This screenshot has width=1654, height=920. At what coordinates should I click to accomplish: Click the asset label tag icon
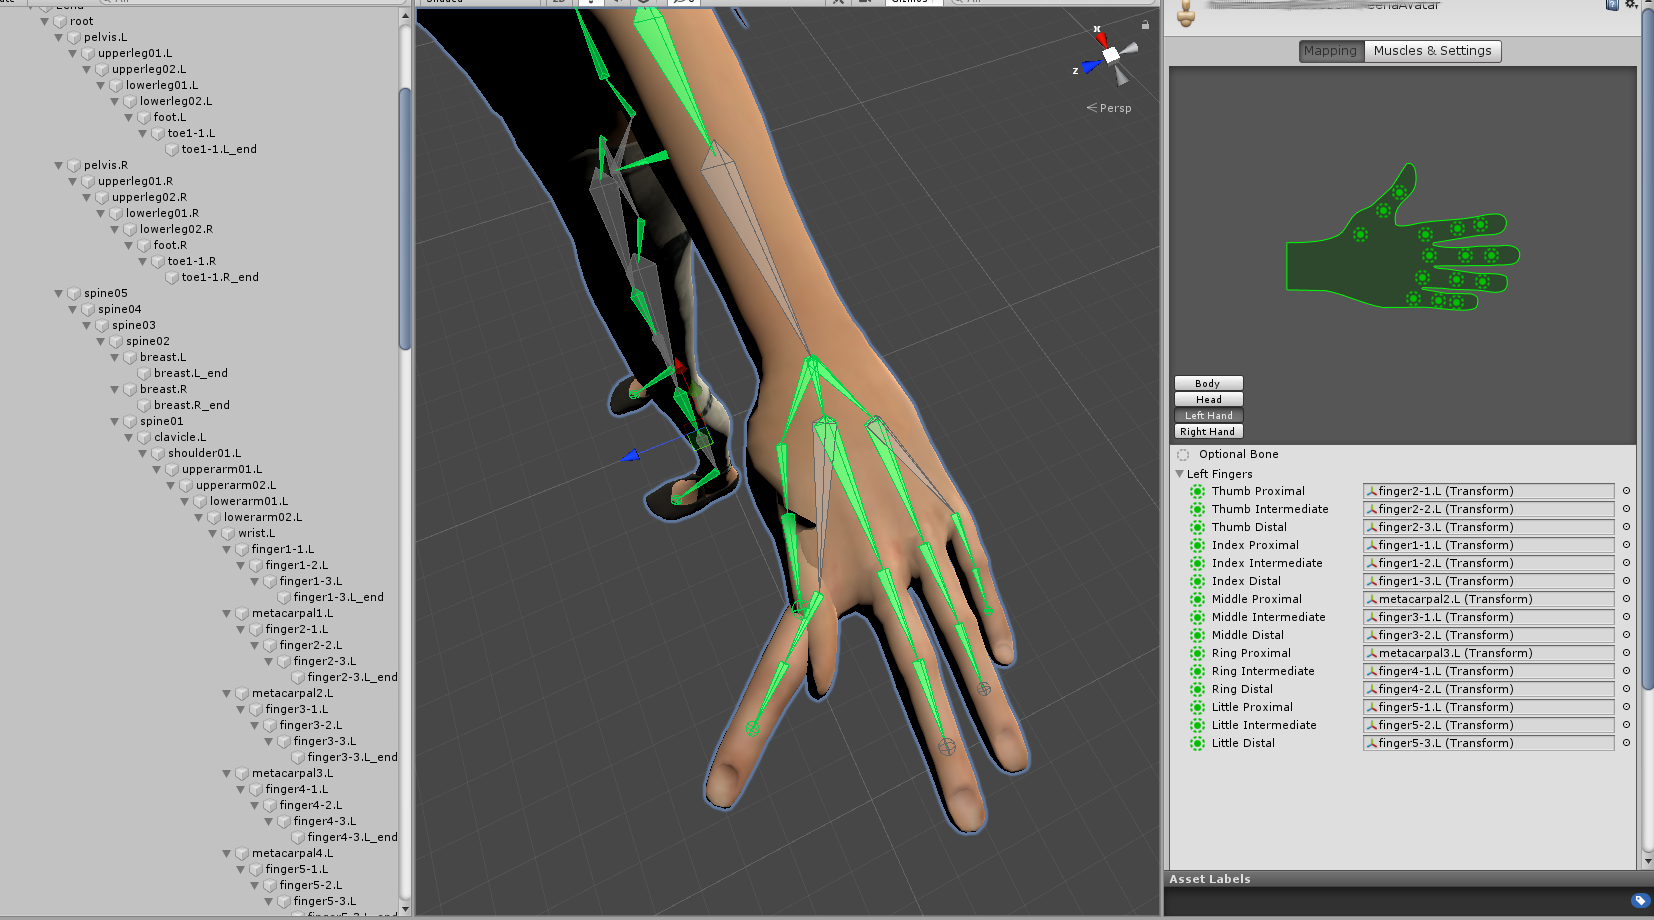click(x=1640, y=901)
